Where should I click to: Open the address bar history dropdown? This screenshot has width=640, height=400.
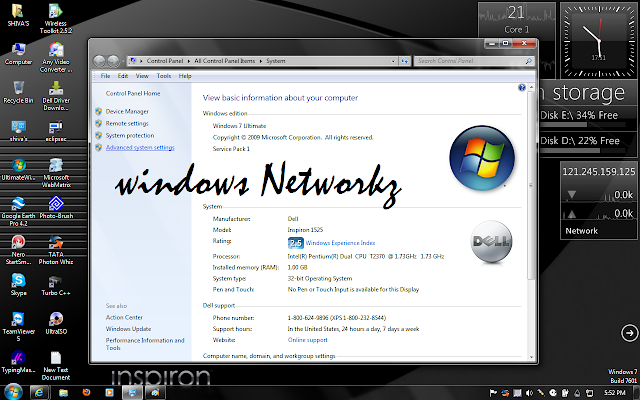(393, 61)
